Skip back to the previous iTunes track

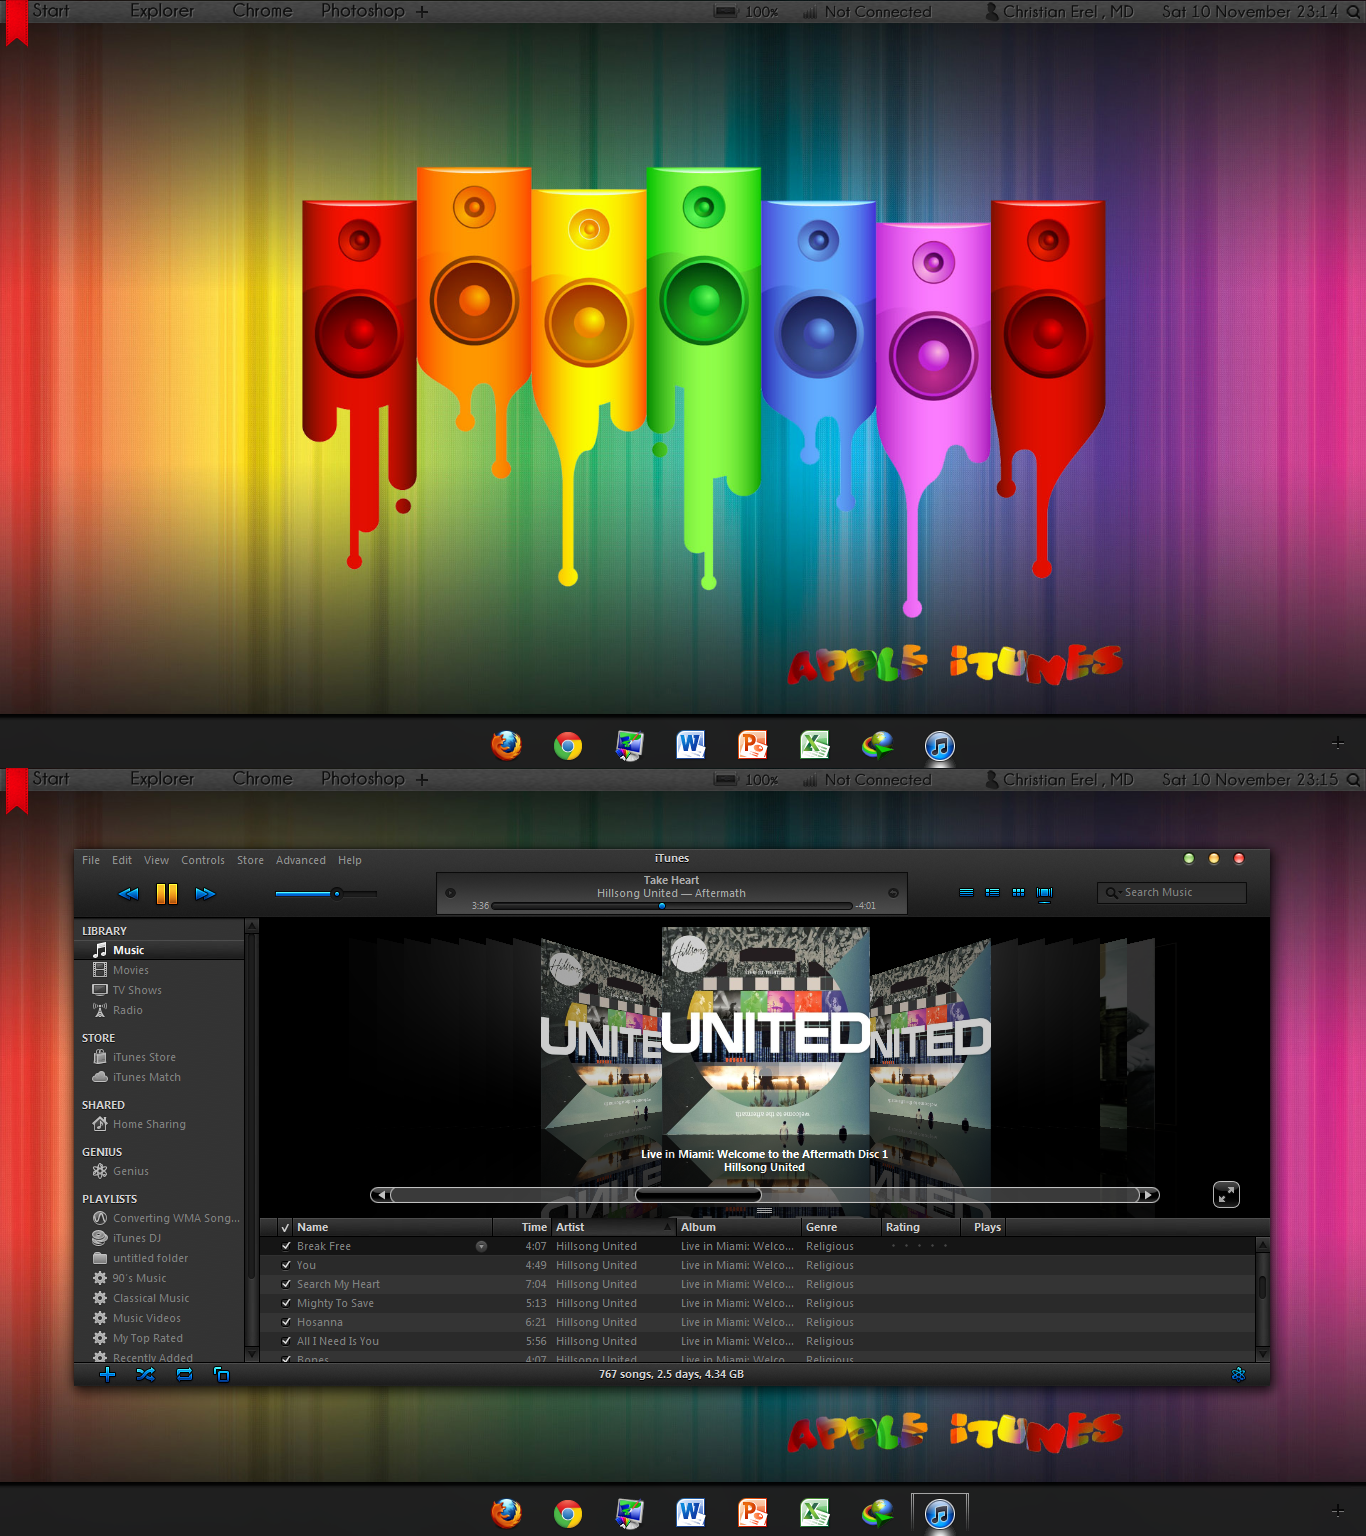click(x=128, y=894)
